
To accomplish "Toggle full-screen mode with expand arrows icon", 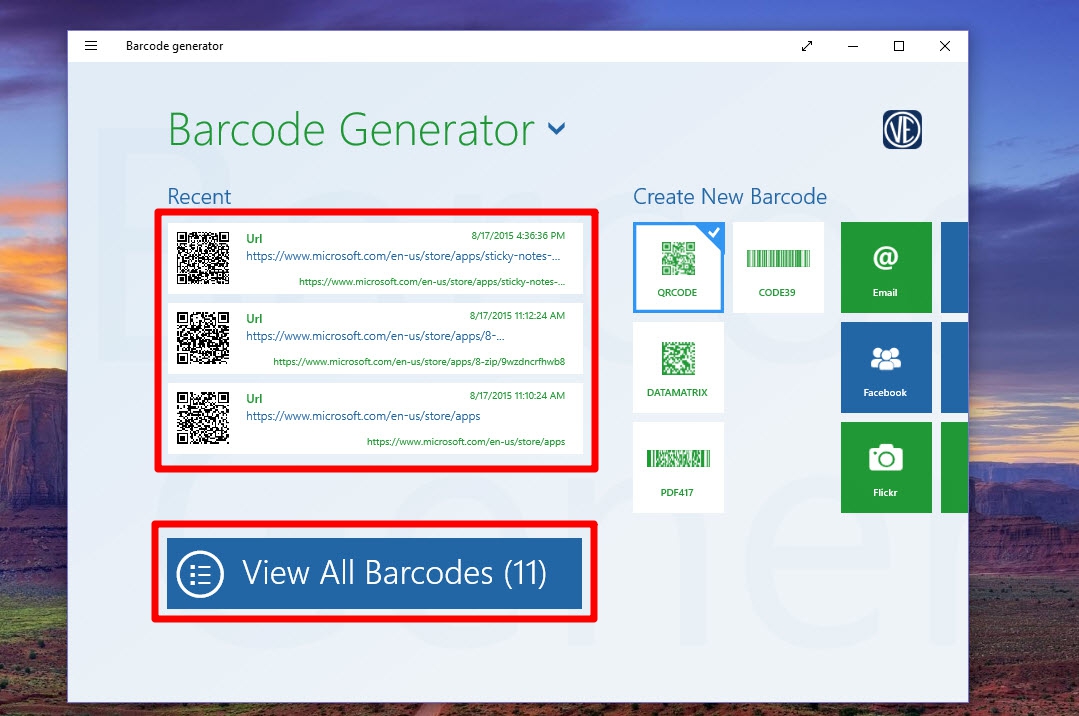I will coord(807,46).
